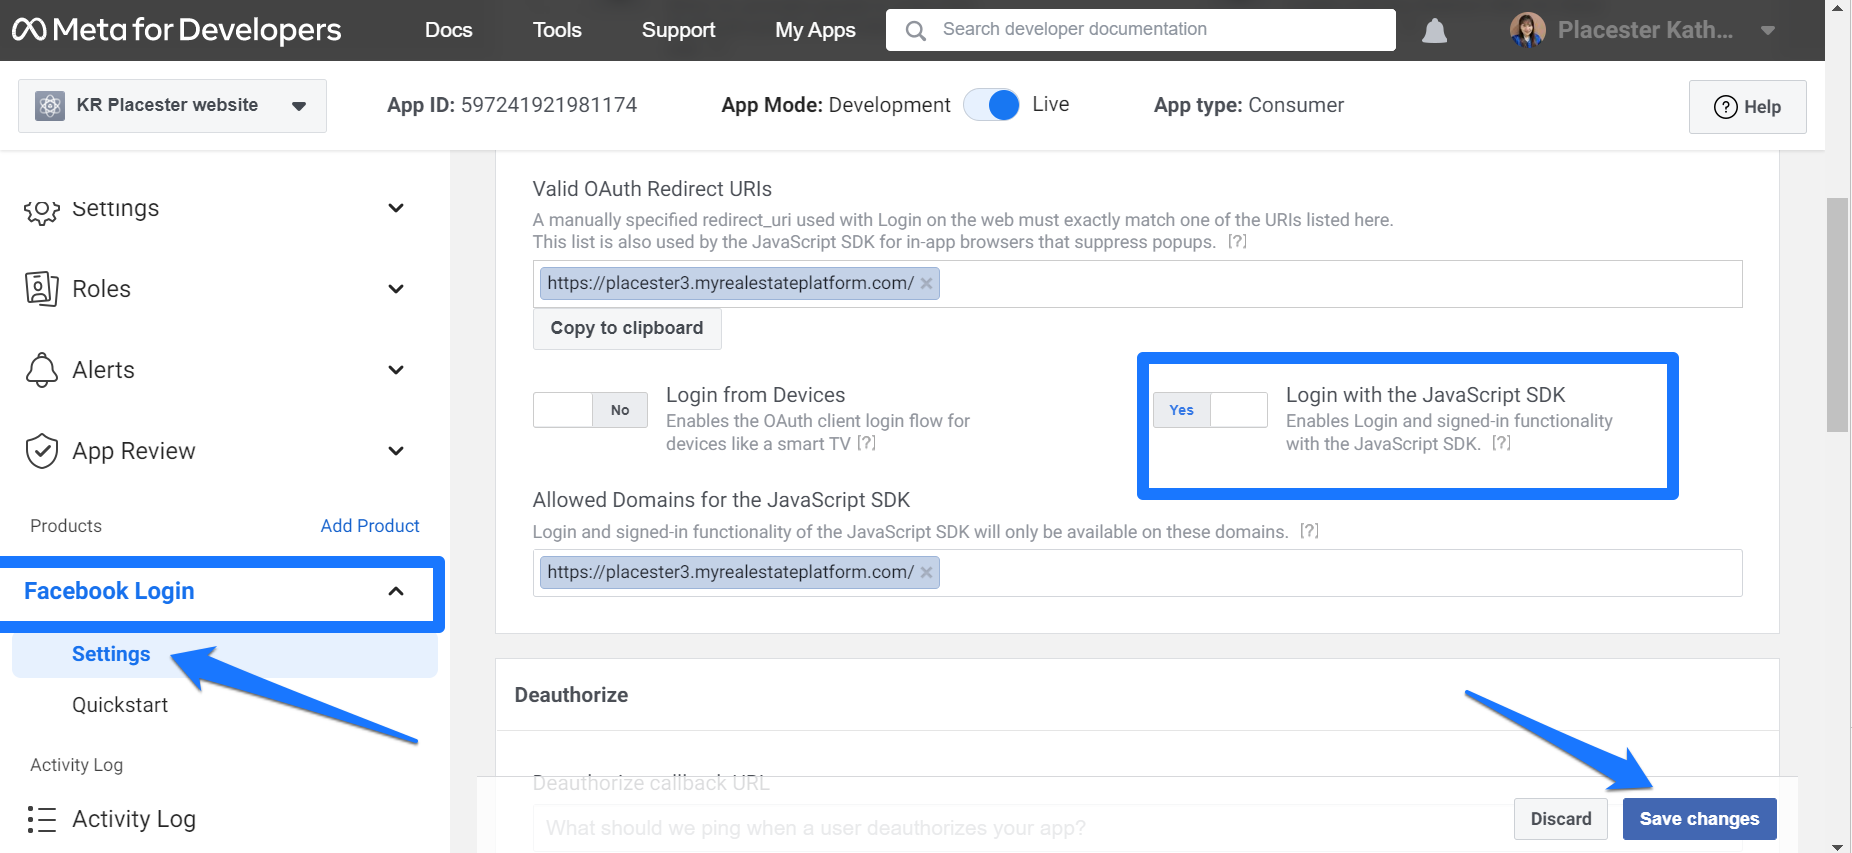
Task: Click the Settings gear sidebar icon
Action: pos(42,210)
